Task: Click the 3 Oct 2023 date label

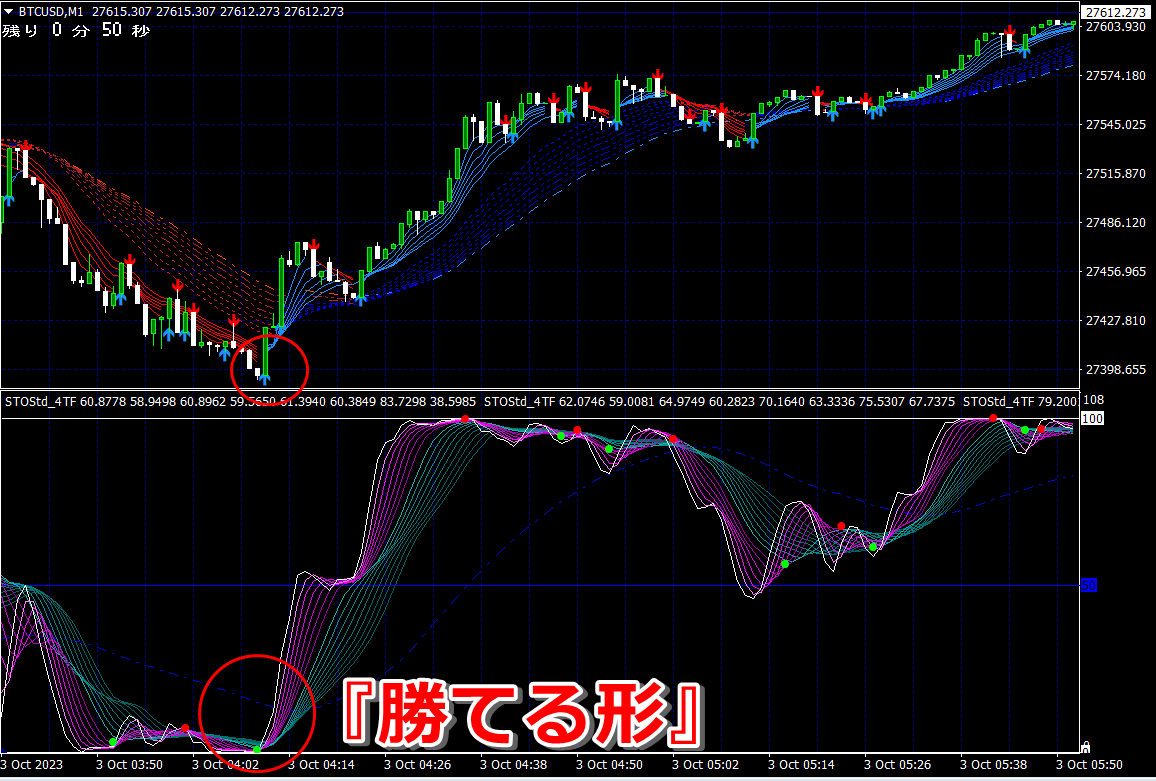Action: 32,766
